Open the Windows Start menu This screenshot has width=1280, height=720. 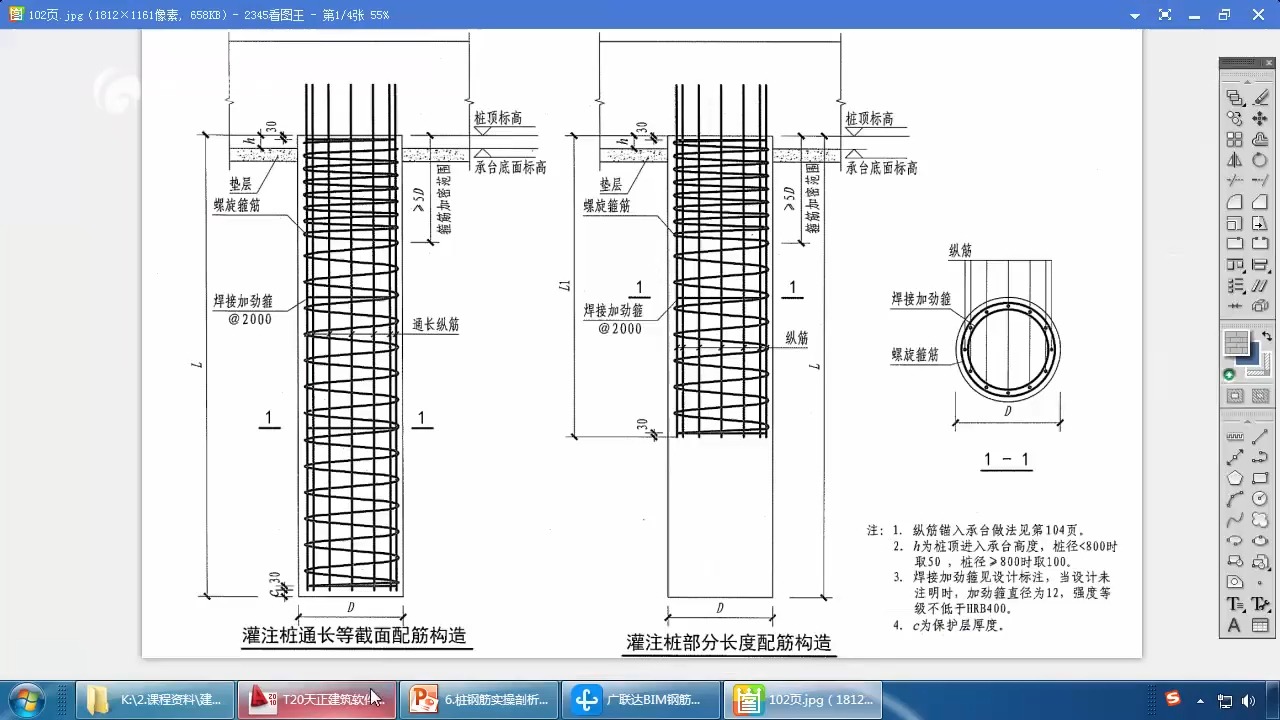click(27, 699)
